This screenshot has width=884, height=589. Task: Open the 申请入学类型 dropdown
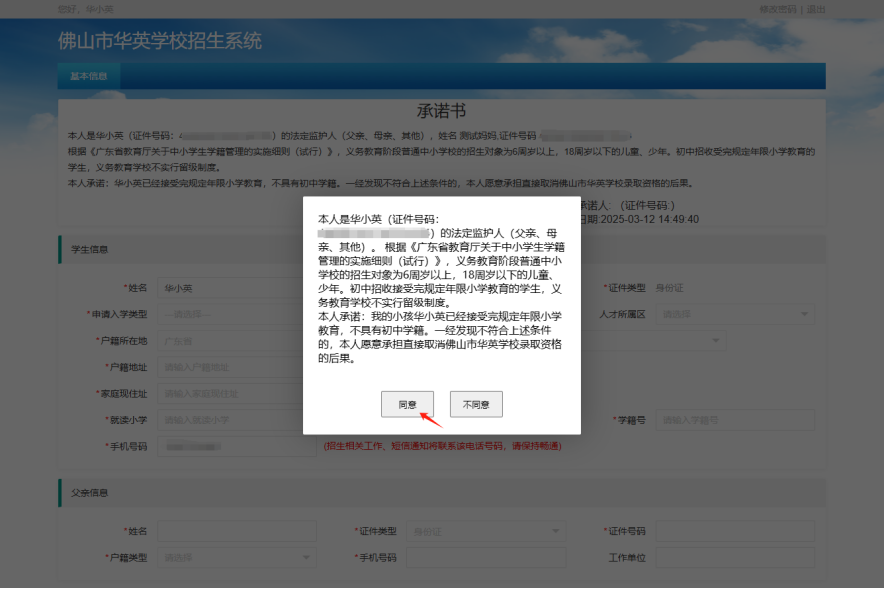click(231, 314)
